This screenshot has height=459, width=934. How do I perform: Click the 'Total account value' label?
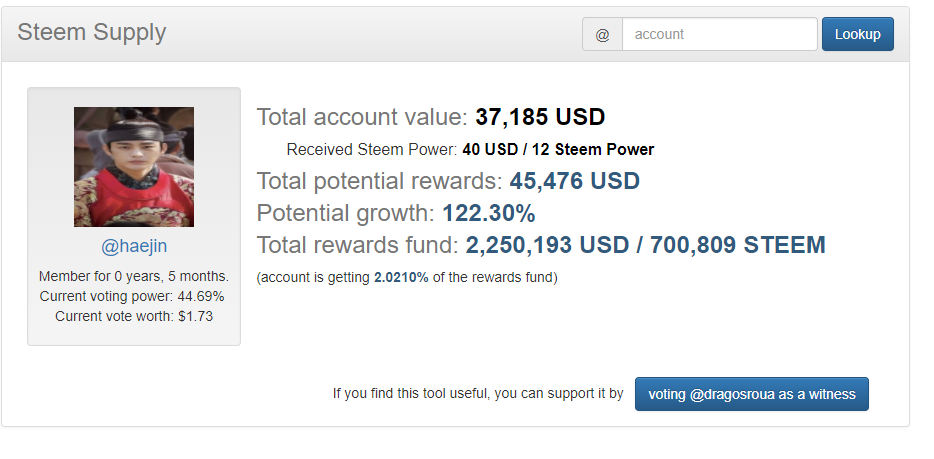[362, 117]
